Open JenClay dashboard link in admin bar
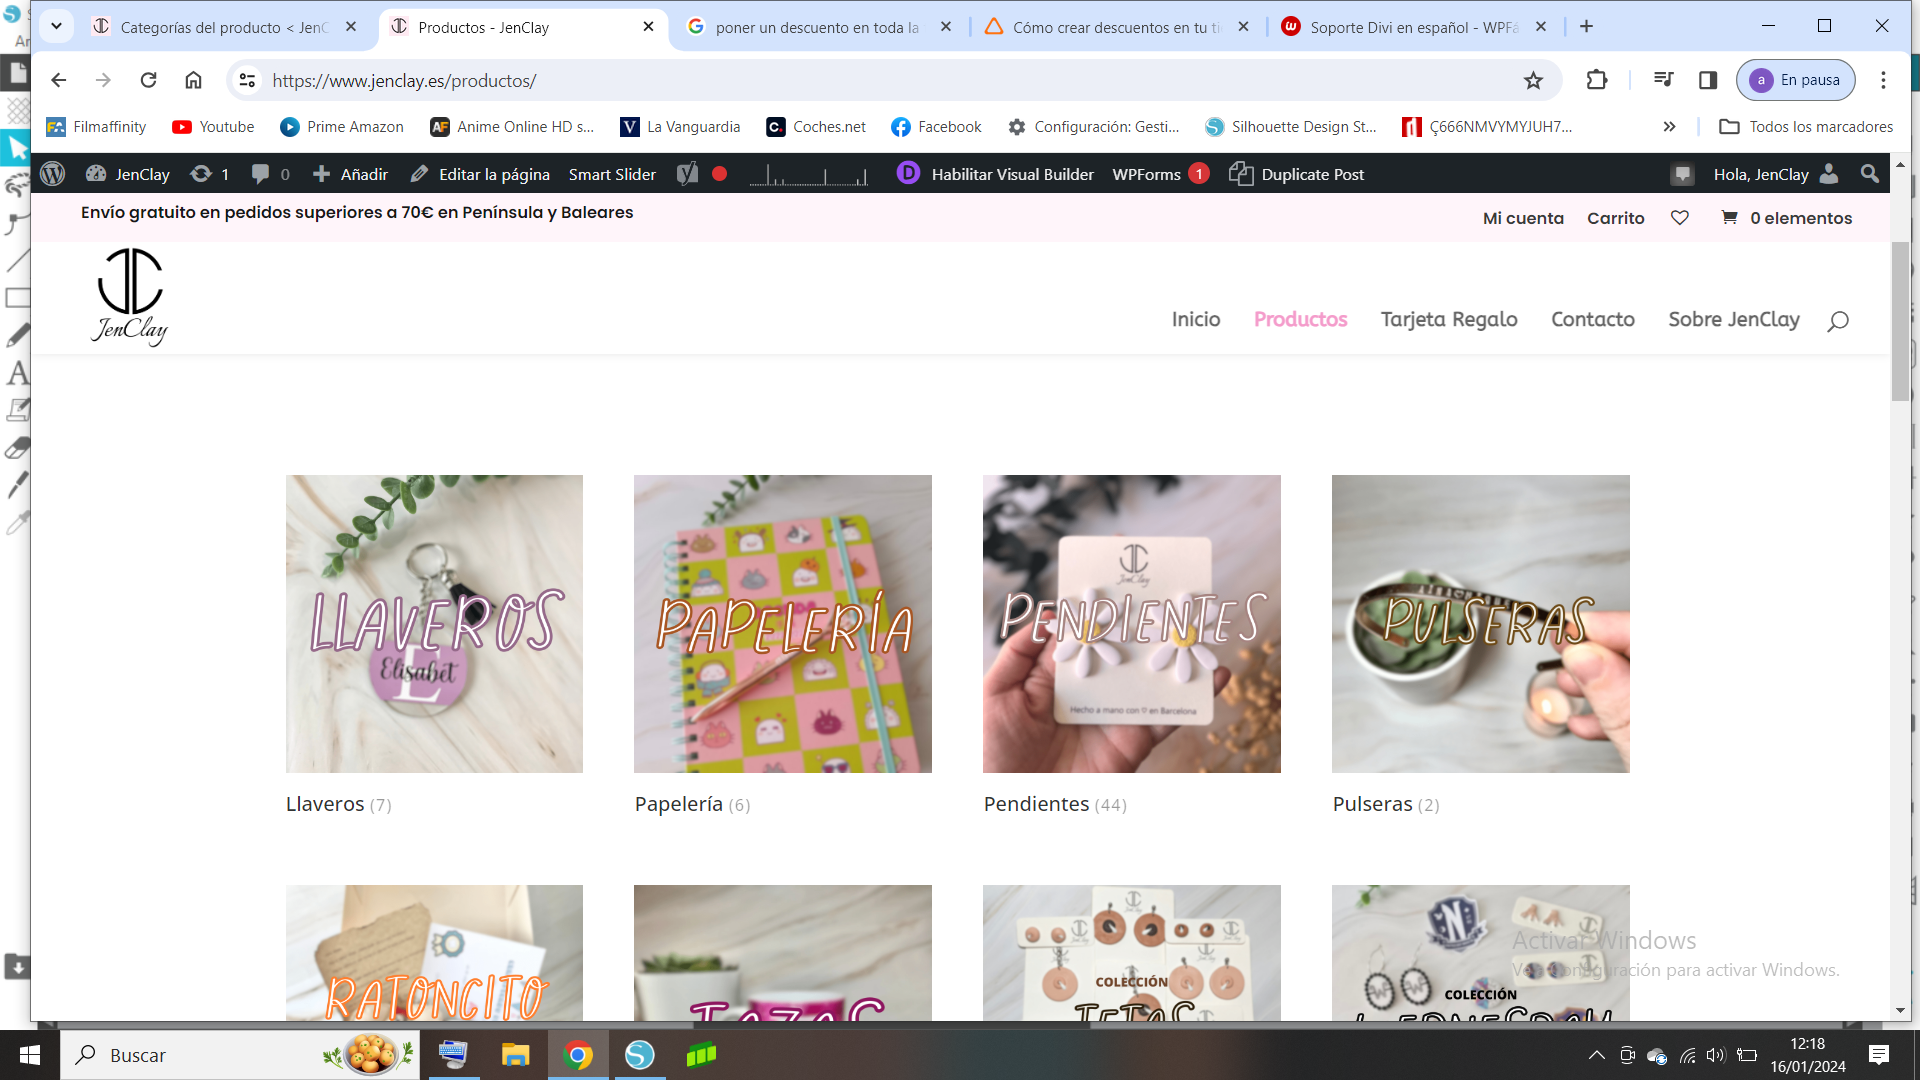This screenshot has height=1080, width=1920. click(x=128, y=174)
